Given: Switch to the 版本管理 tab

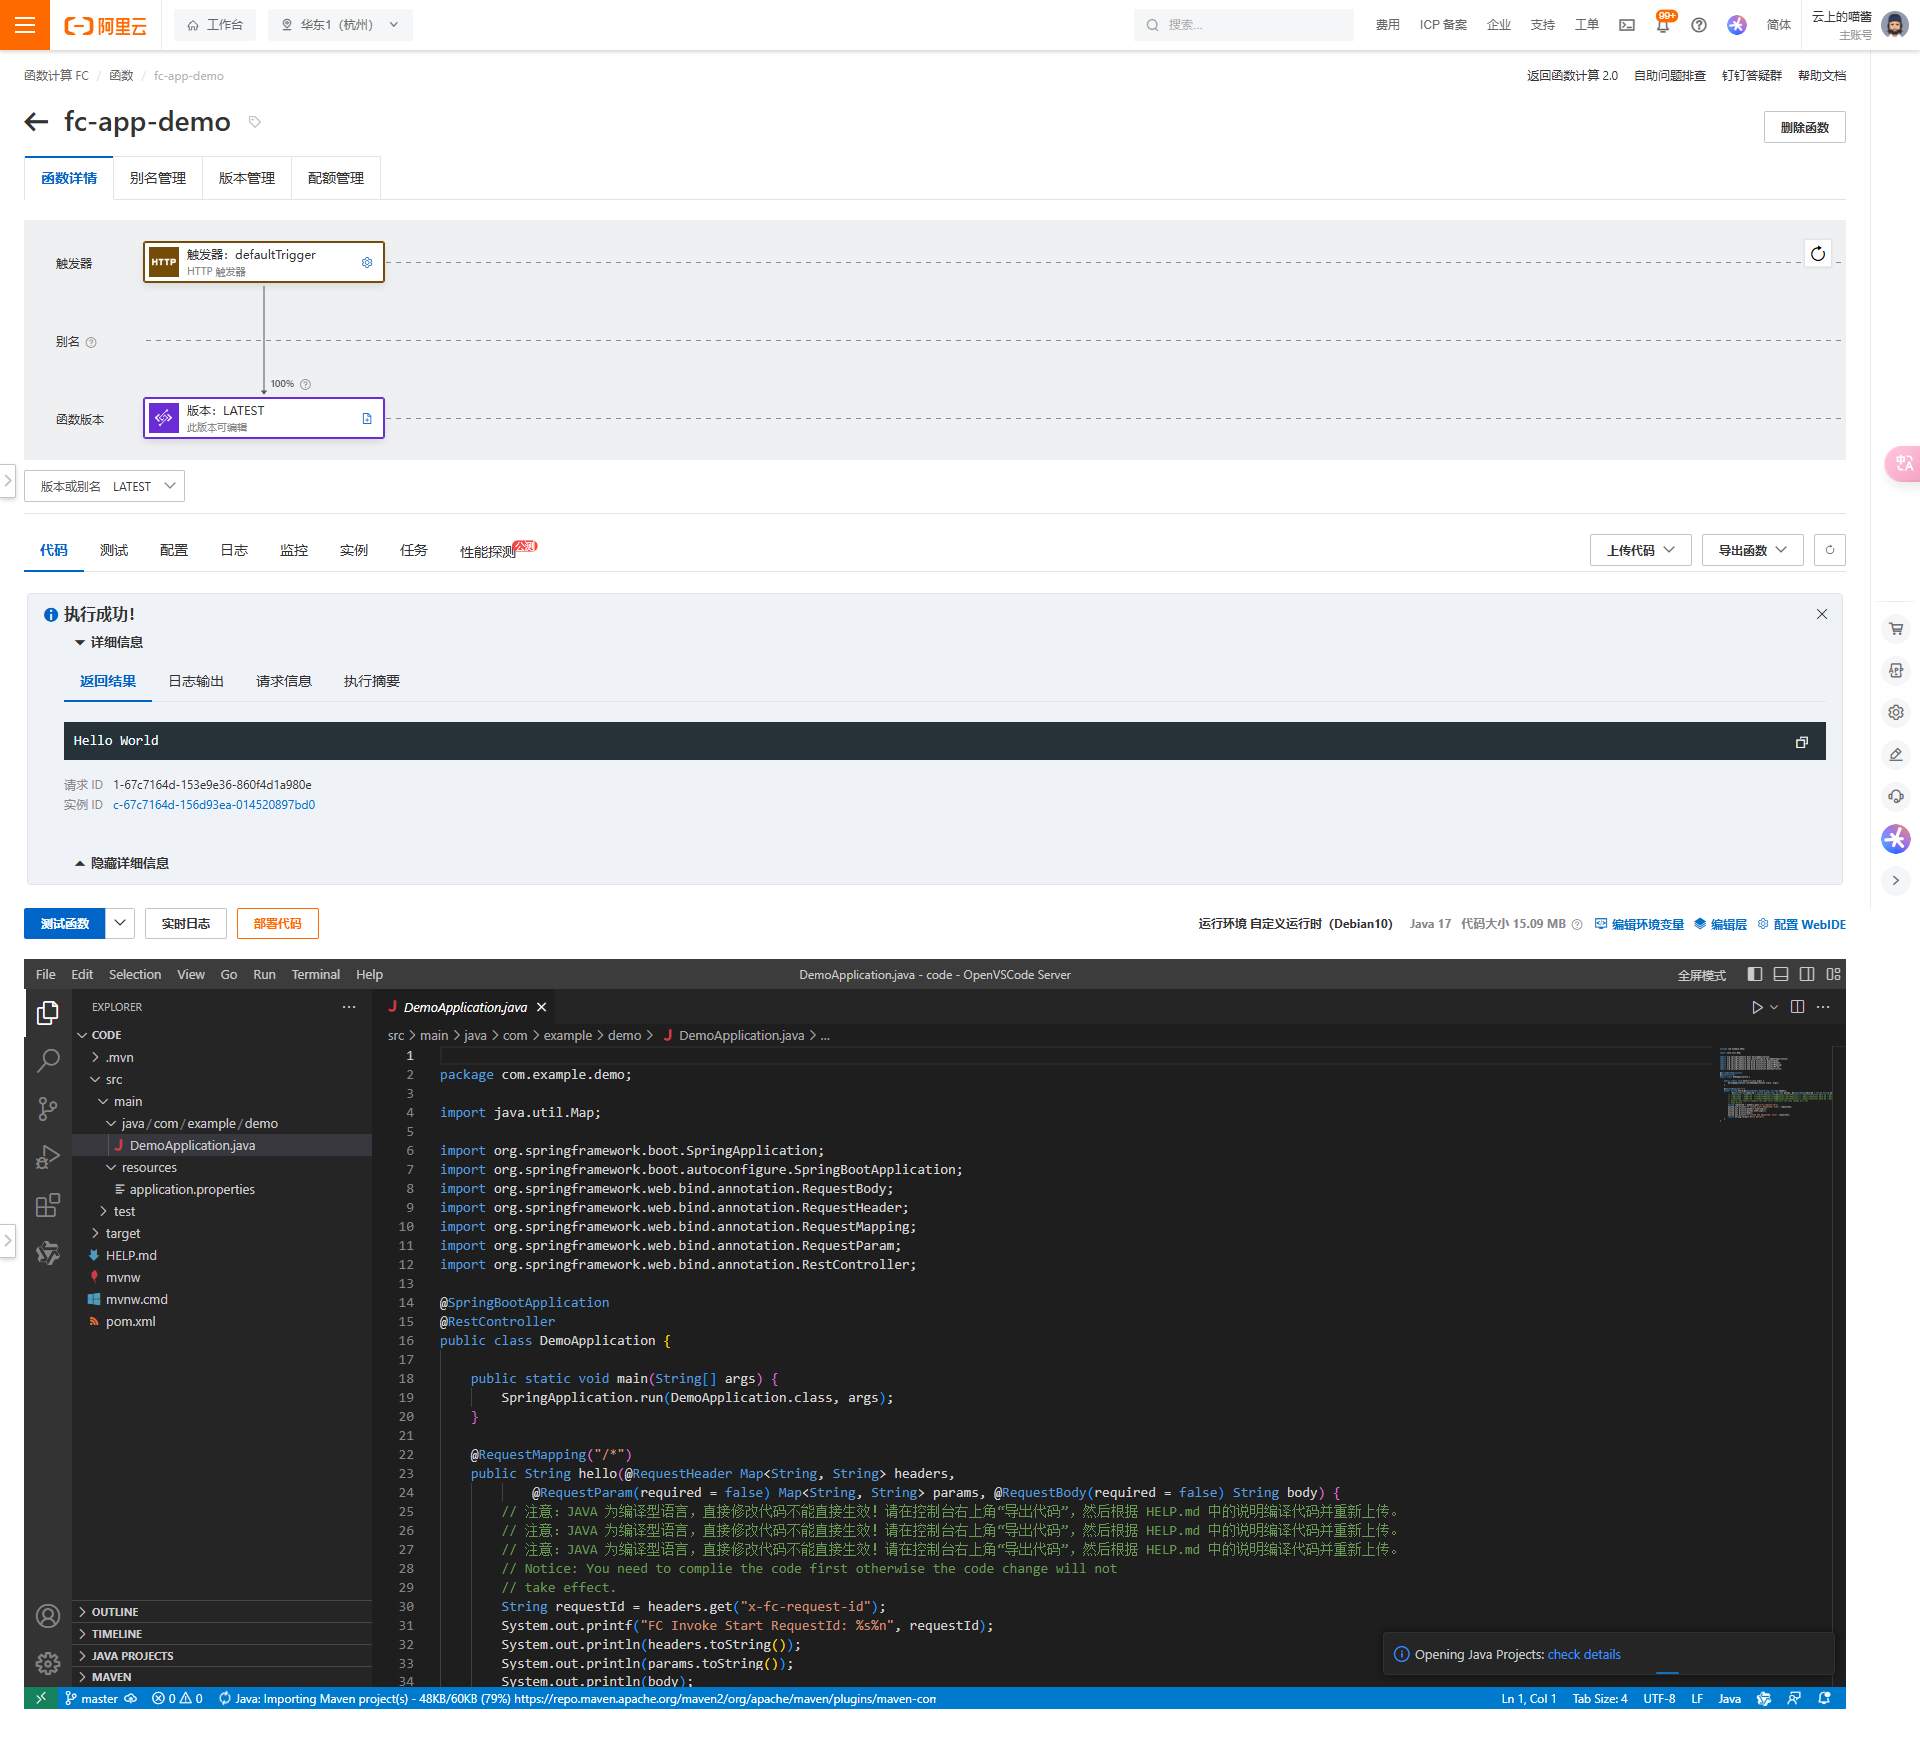Looking at the screenshot, I should (246, 178).
